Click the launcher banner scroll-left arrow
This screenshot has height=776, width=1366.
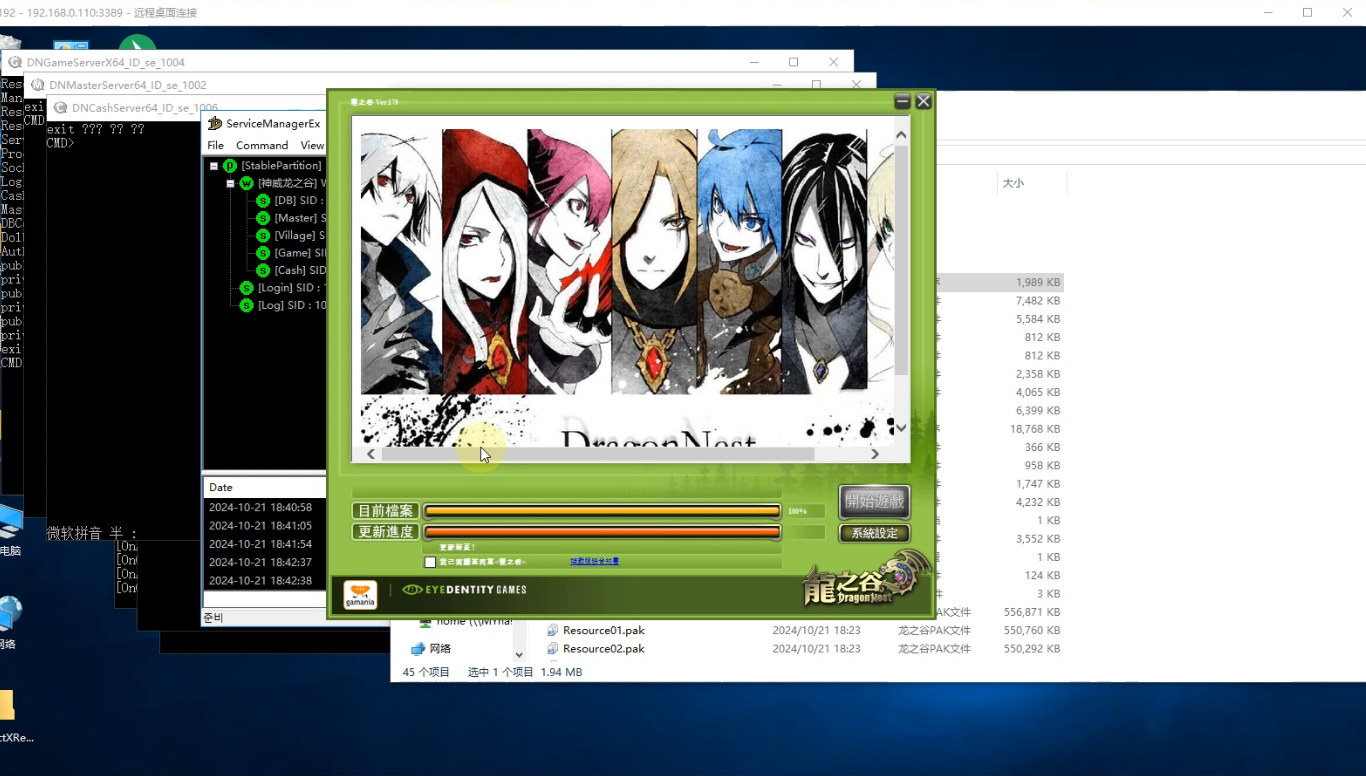(x=371, y=454)
